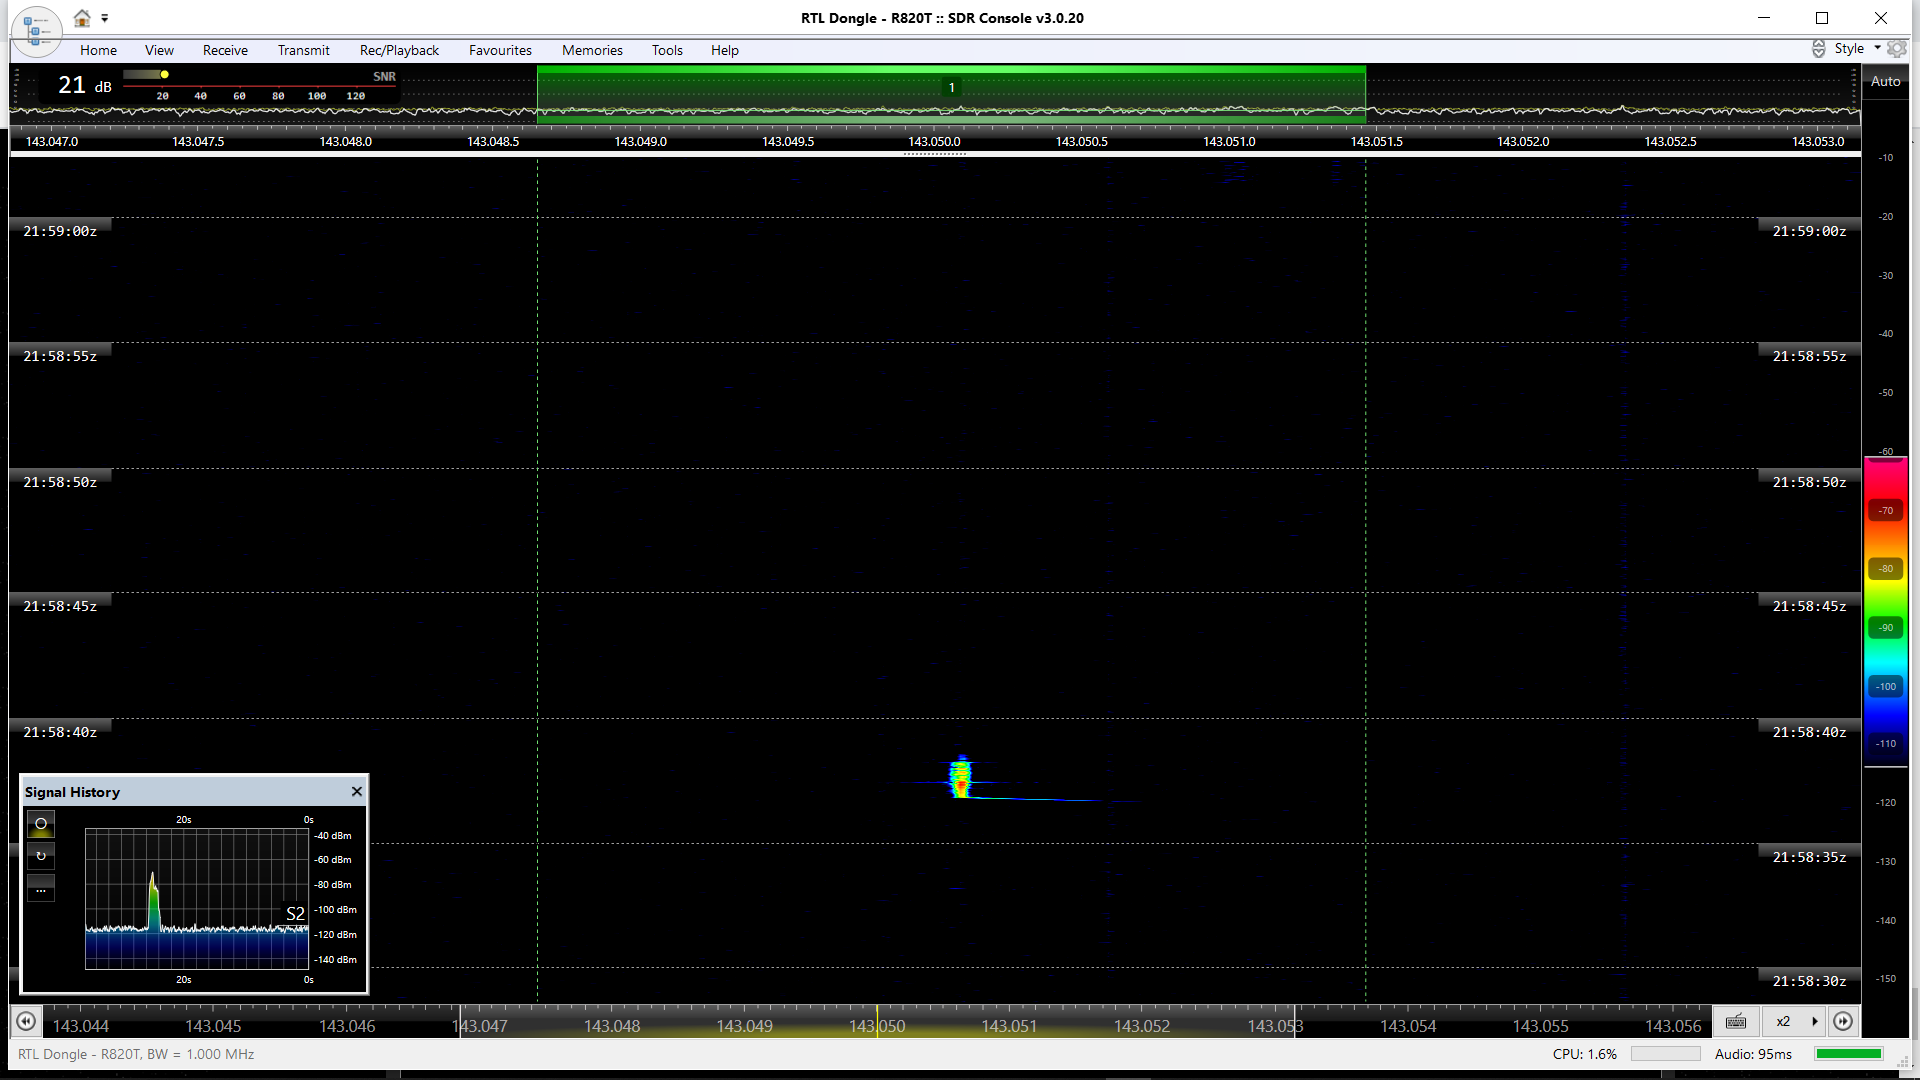
Task: Open the Memories ribbon tab
Action: [592, 50]
